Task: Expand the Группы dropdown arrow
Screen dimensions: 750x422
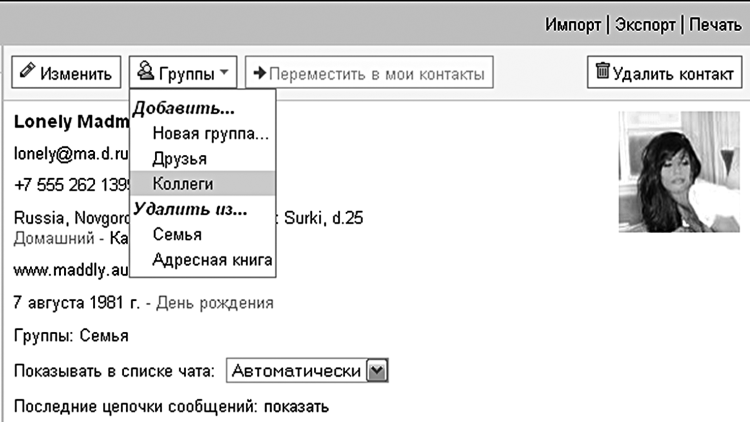Action: point(225,72)
